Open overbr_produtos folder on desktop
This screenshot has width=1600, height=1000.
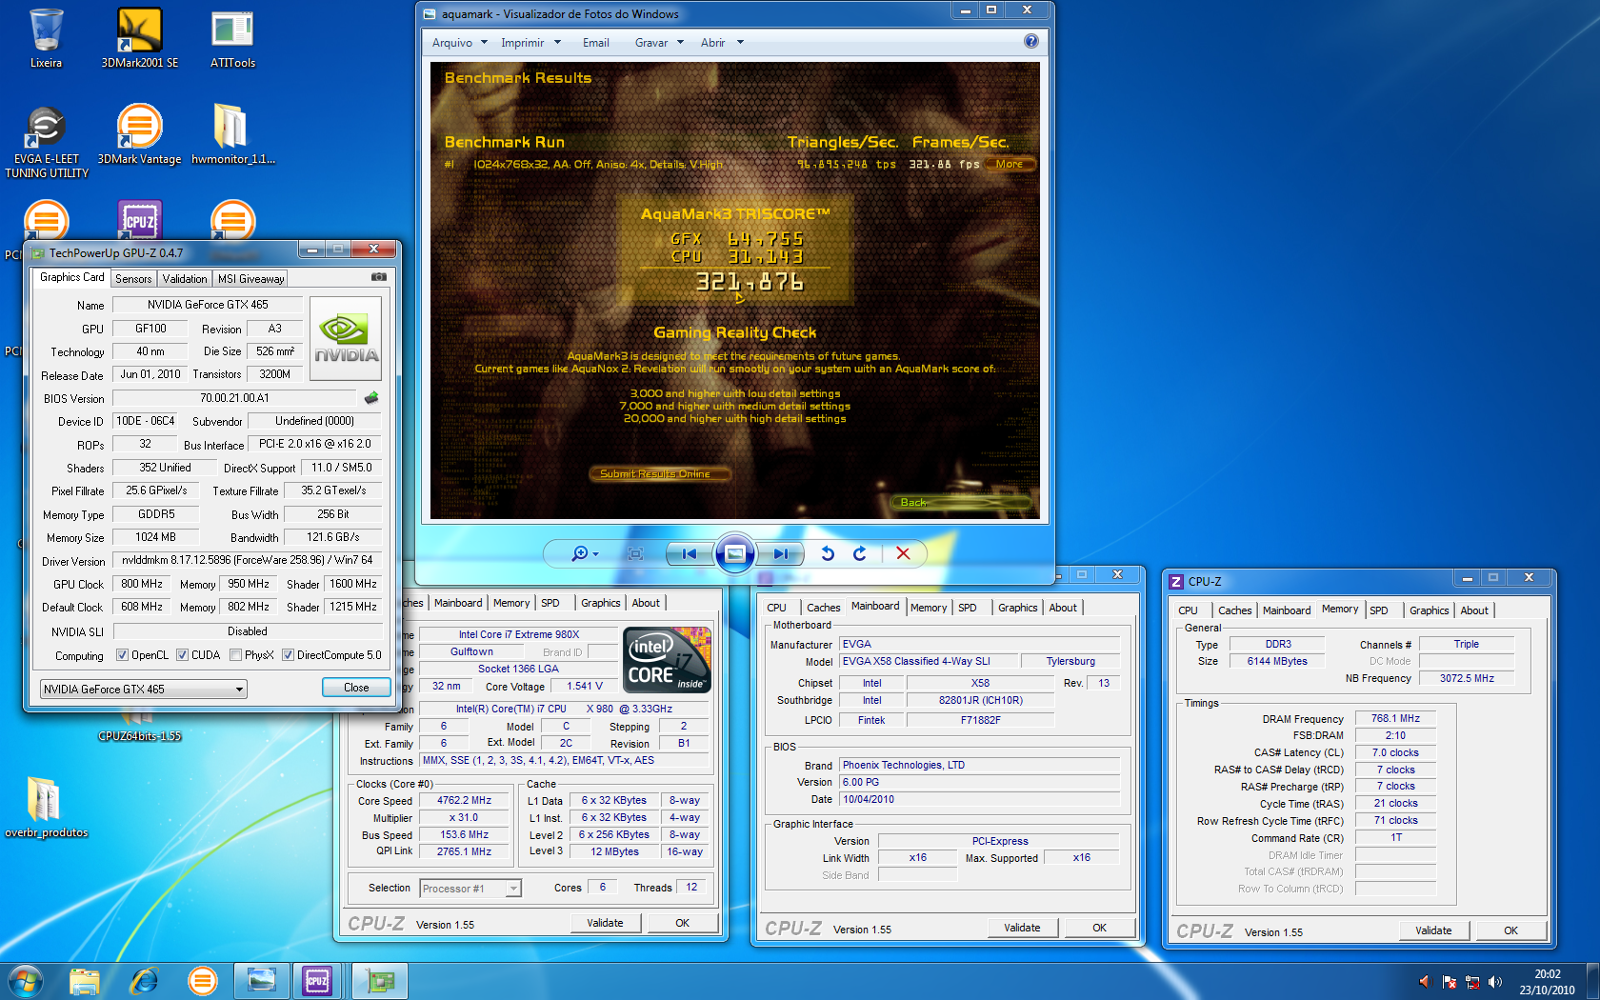tap(46, 808)
